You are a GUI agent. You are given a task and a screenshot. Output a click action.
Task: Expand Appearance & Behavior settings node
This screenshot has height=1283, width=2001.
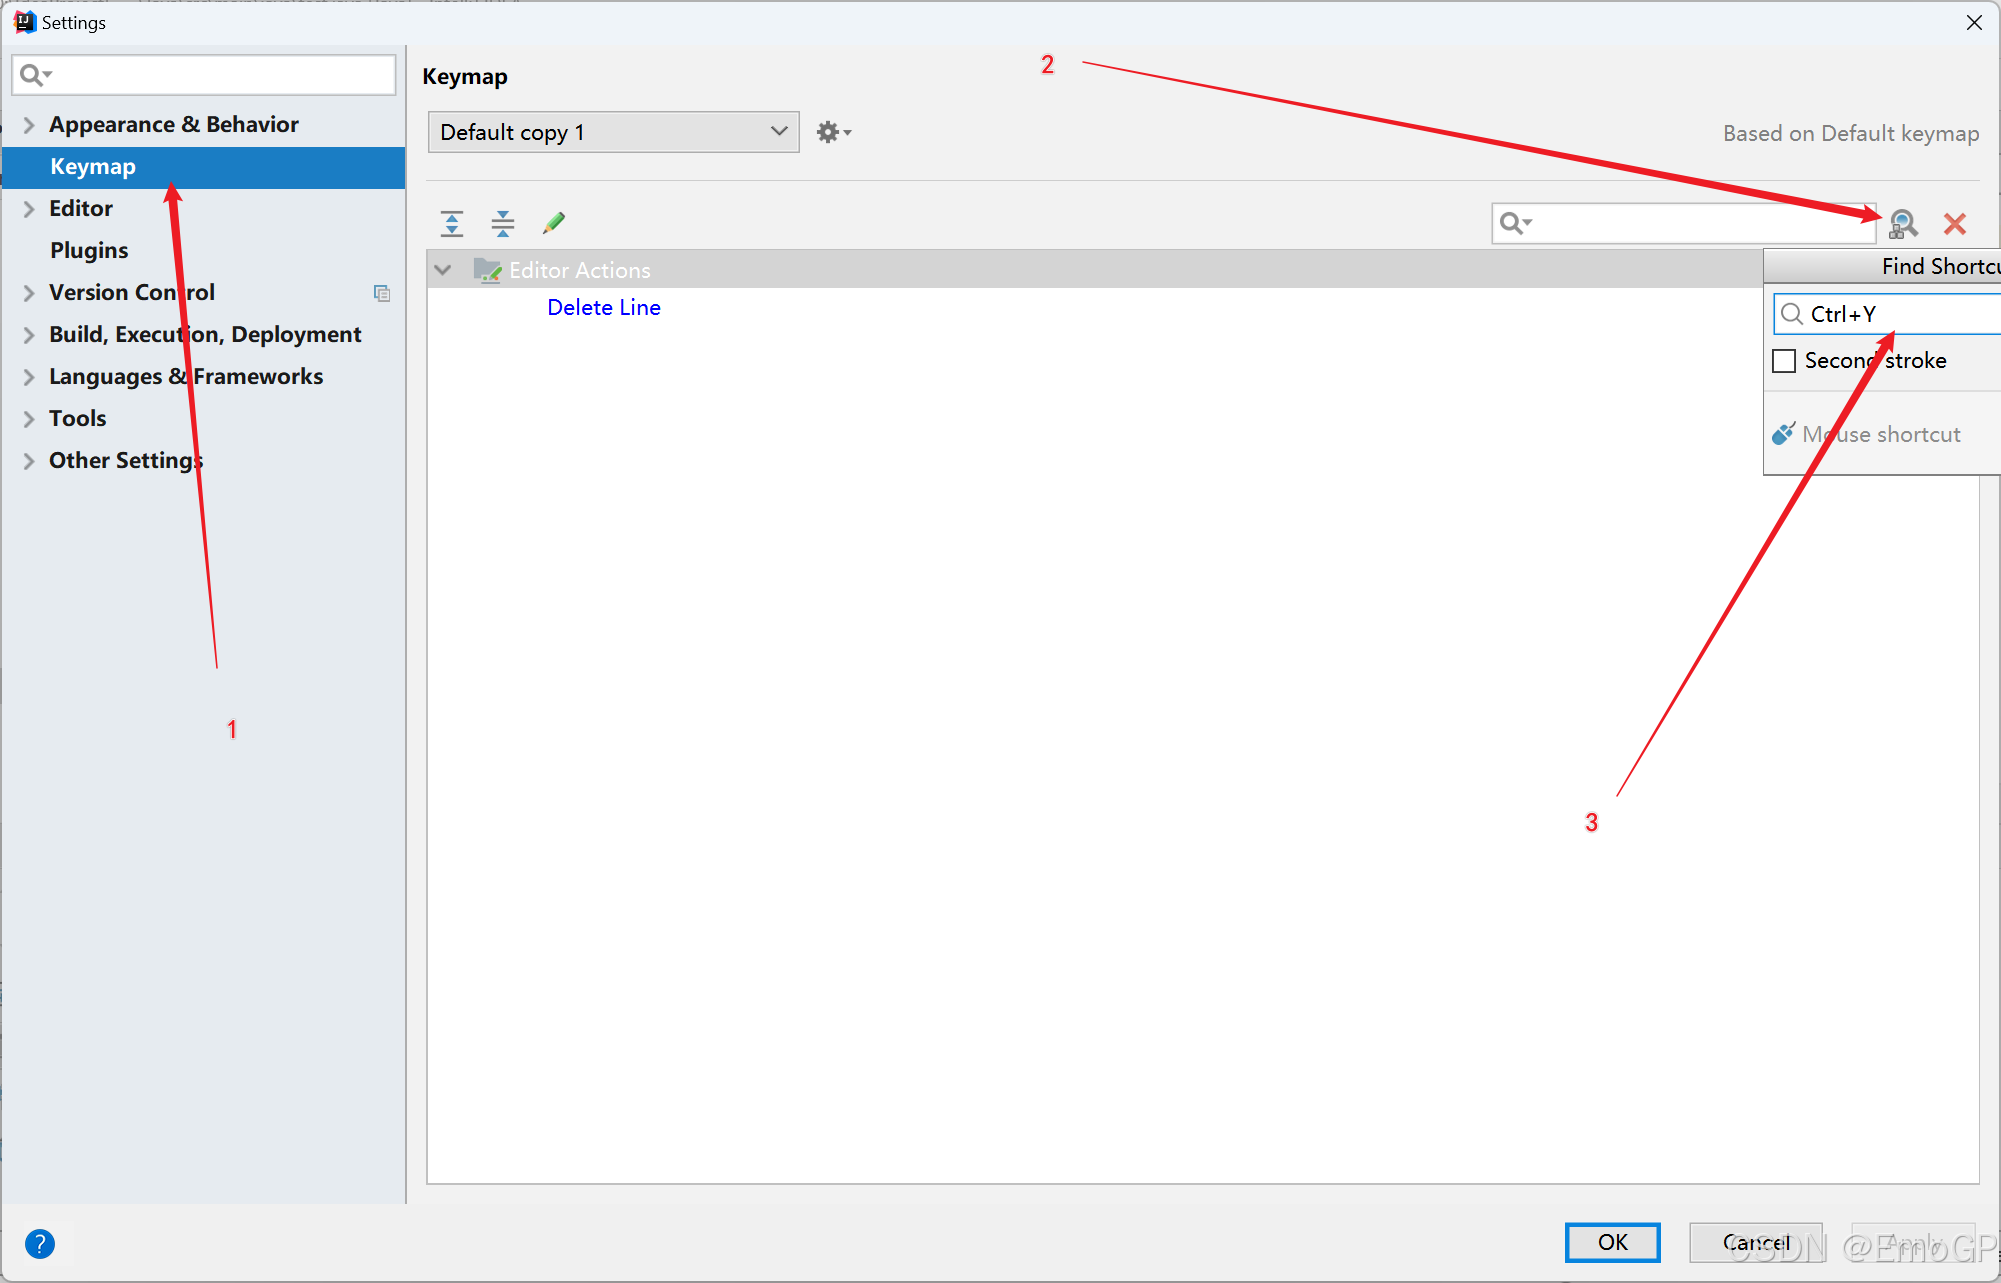(x=29, y=125)
